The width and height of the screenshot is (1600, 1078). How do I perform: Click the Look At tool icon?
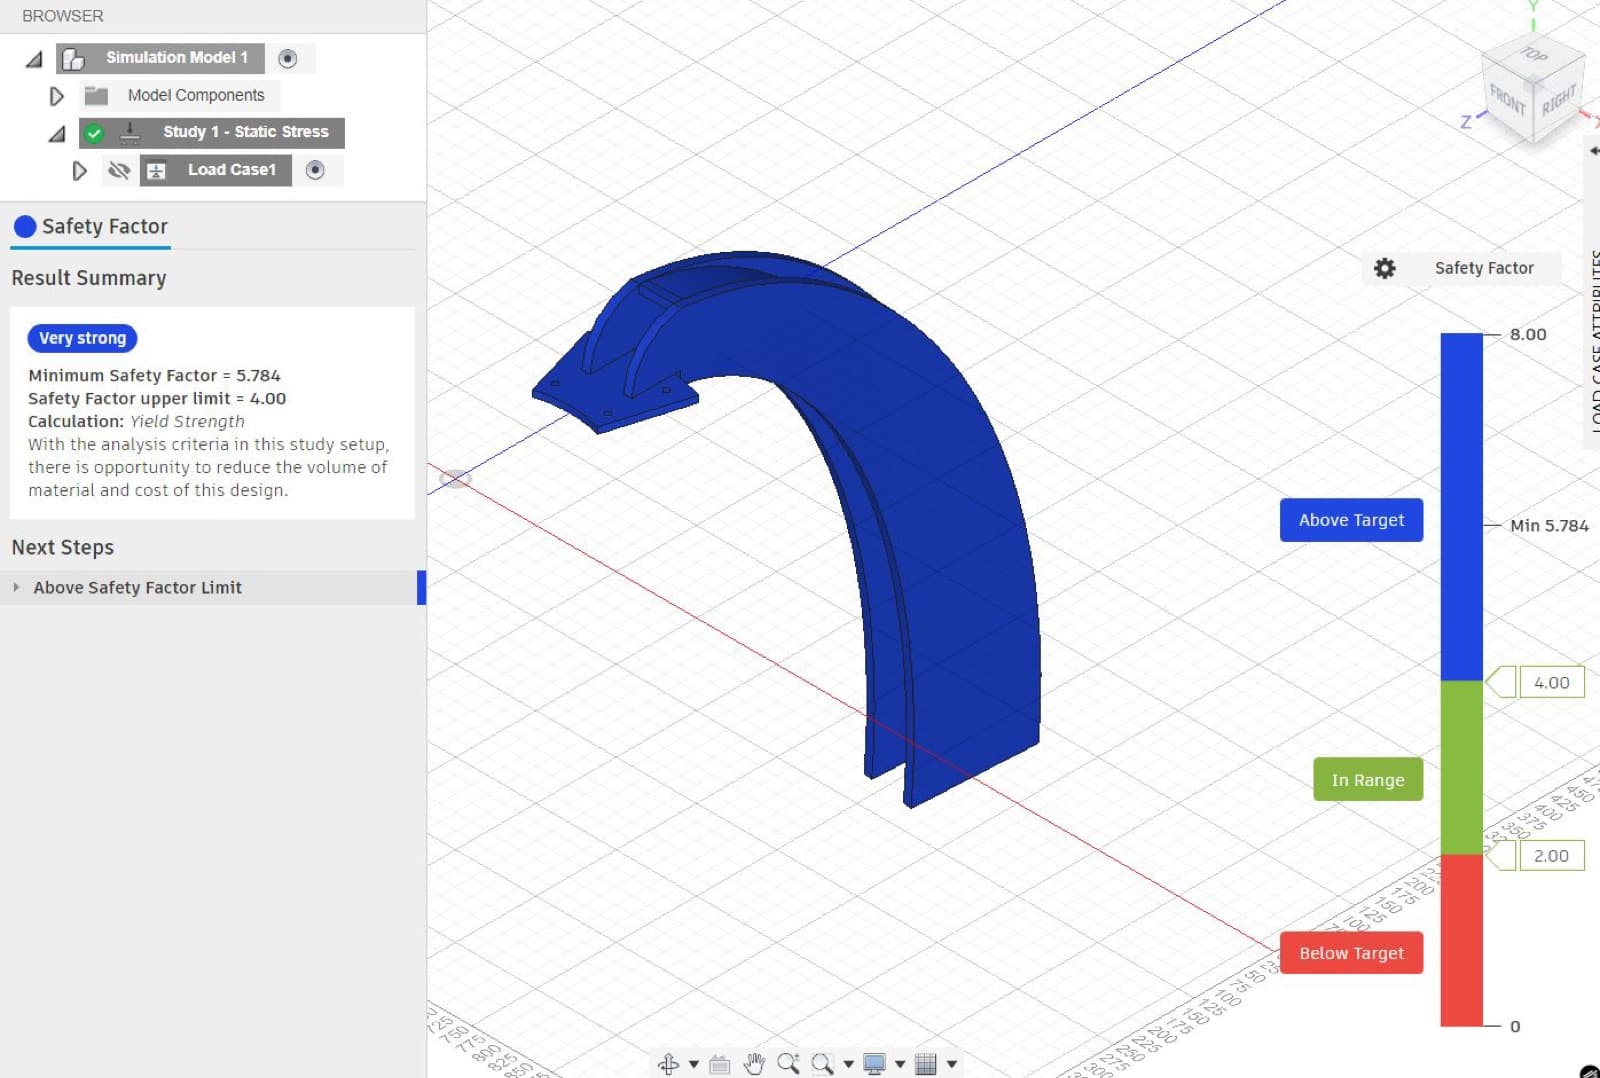[719, 1064]
